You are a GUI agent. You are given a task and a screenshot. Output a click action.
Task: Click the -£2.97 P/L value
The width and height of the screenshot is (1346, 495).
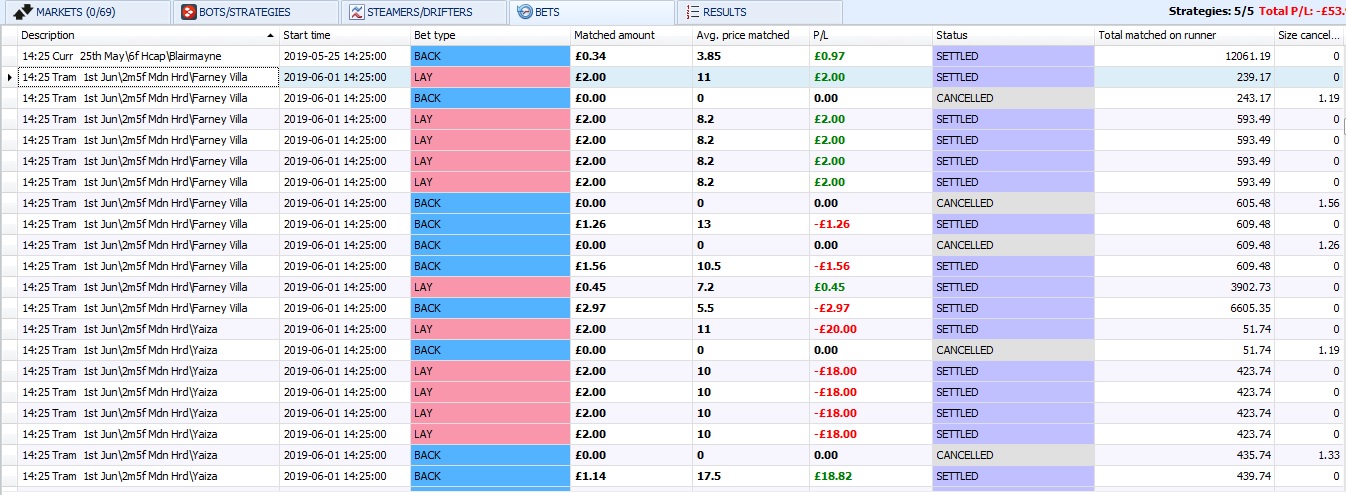coord(832,308)
